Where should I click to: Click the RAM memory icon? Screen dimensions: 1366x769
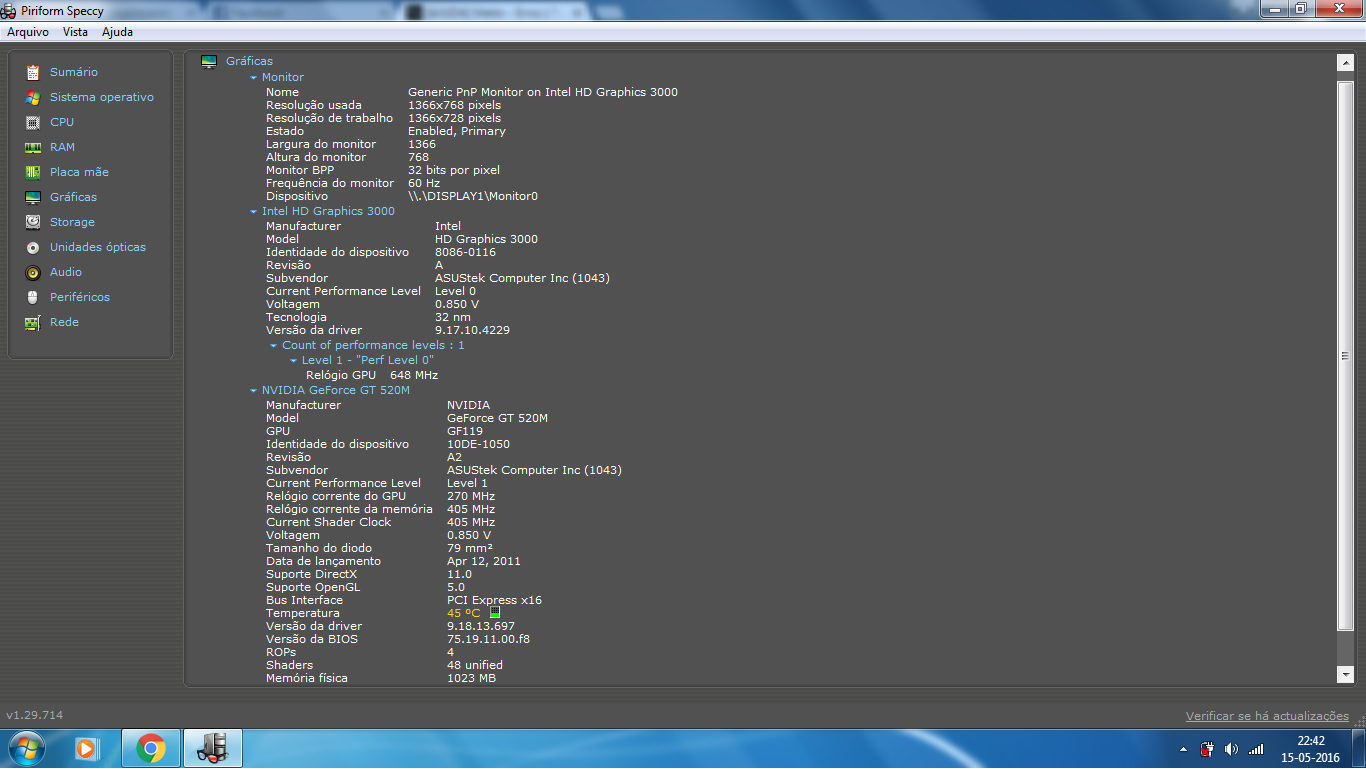pos(33,147)
